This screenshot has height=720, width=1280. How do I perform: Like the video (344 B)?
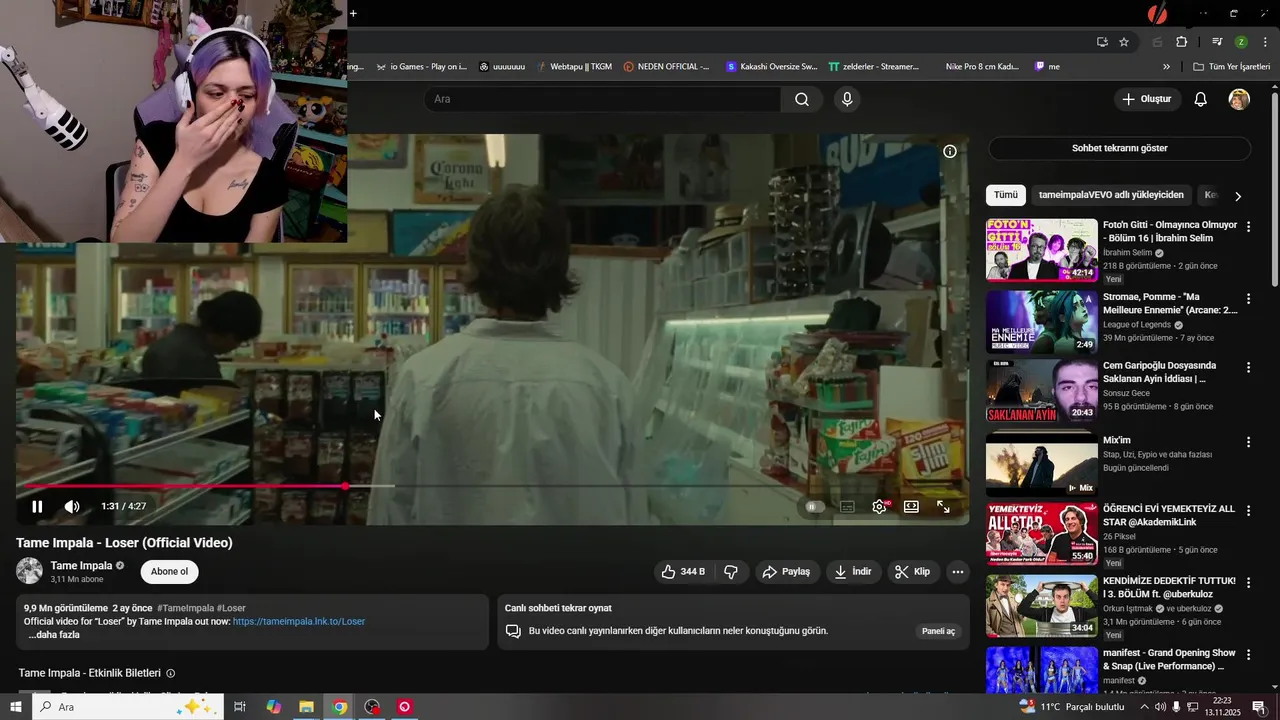click(x=683, y=572)
